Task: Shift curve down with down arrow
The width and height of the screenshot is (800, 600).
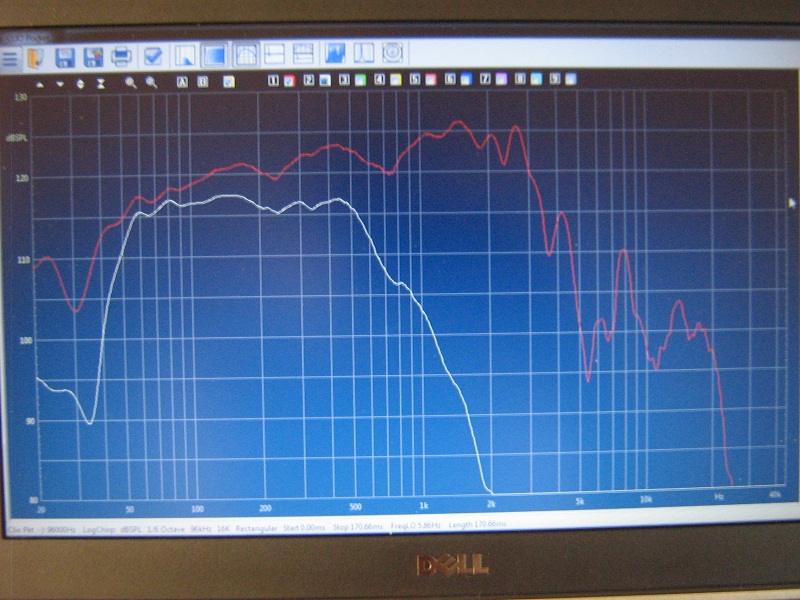Action: coord(60,84)
